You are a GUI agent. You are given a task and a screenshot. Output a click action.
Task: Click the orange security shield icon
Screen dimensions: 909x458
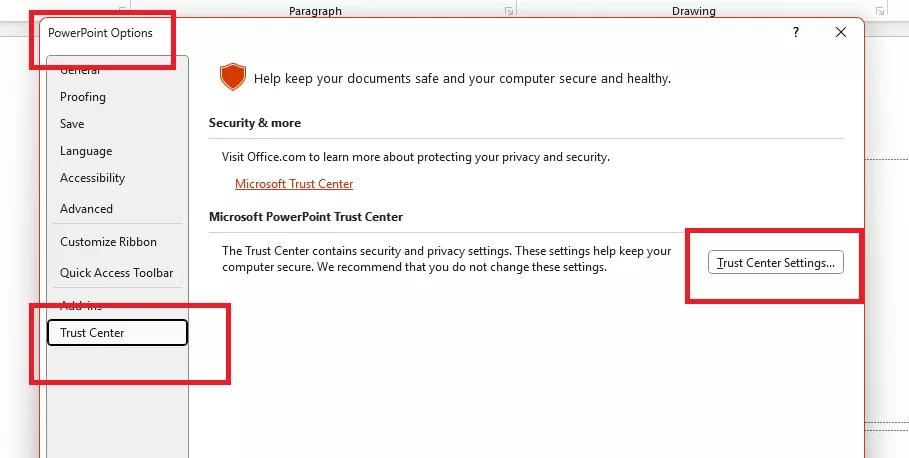pos(232,77)
